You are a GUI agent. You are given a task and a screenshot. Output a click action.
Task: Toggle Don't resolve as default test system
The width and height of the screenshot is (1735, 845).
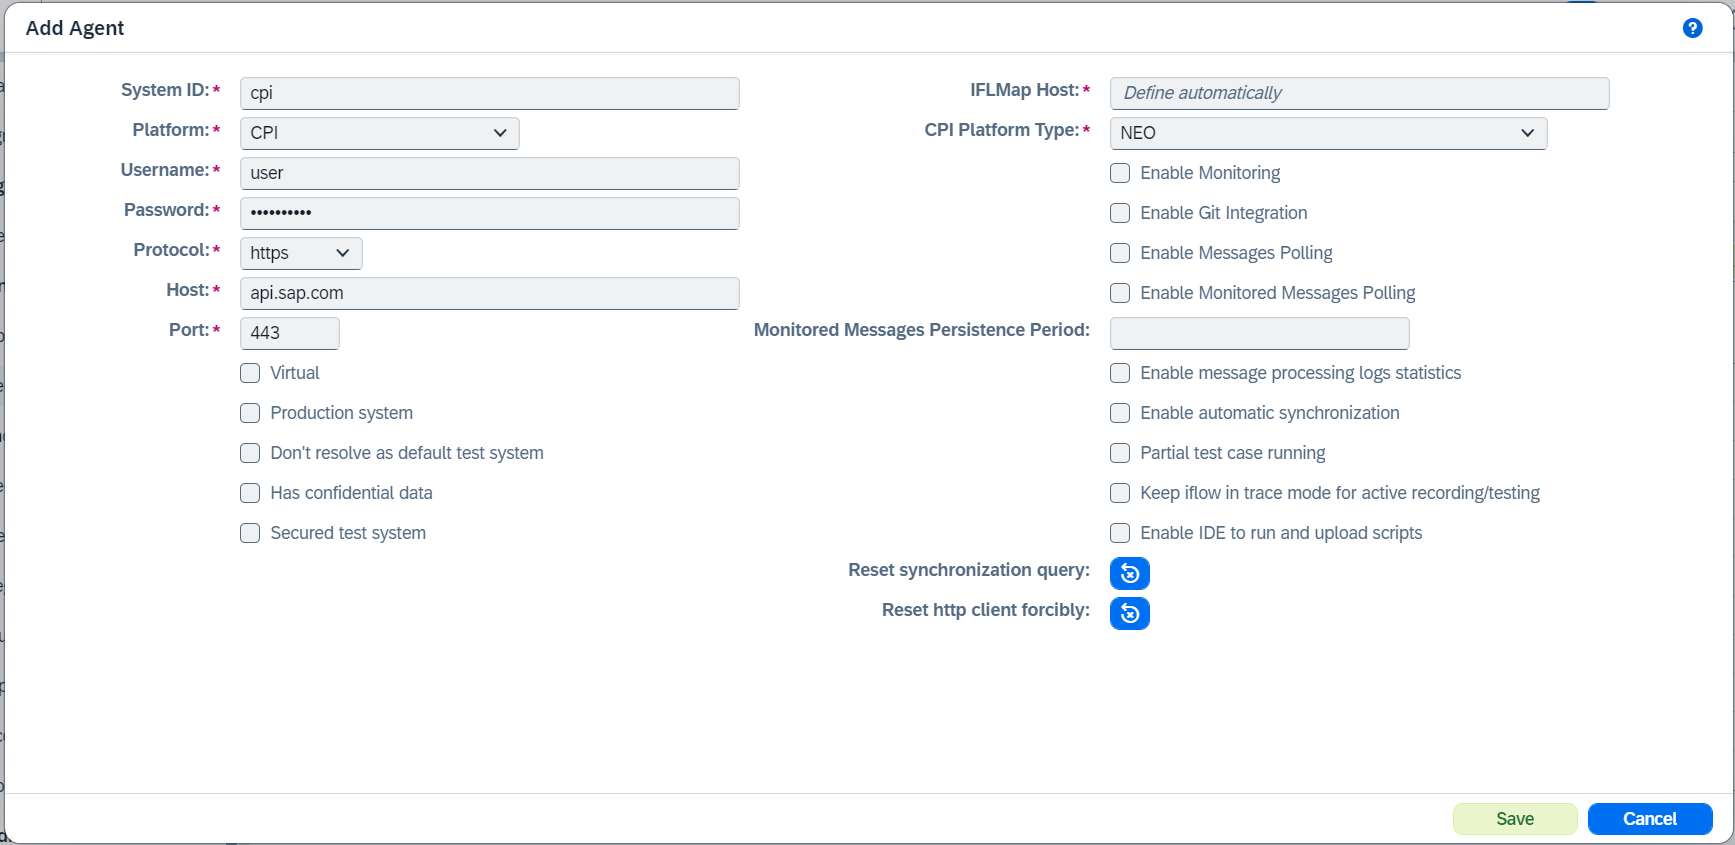[250, 453]
